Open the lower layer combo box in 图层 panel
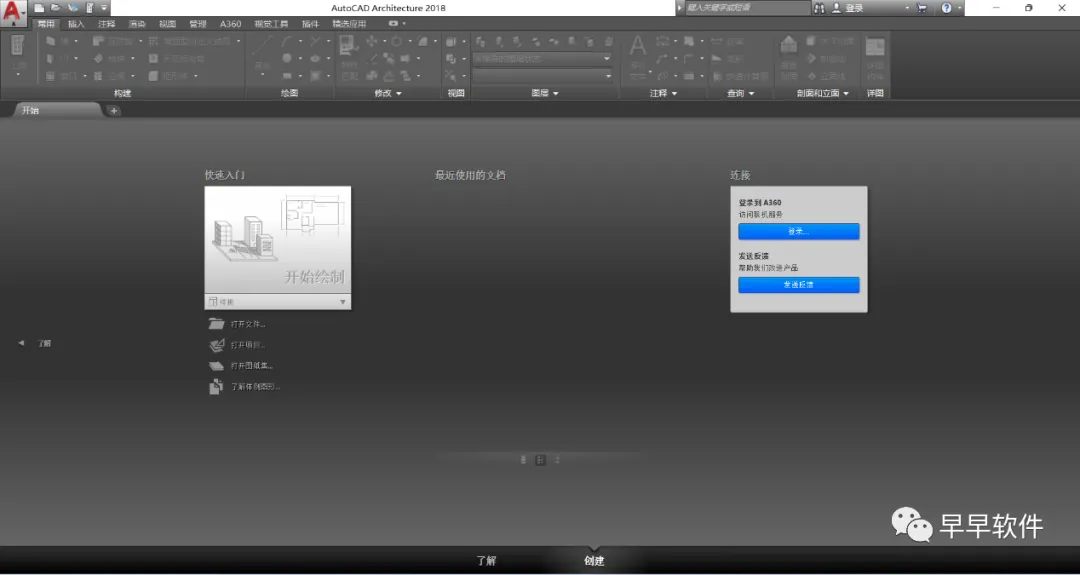Image resolution: width=1080 pixels, height=575 pixels. [542, 76]
